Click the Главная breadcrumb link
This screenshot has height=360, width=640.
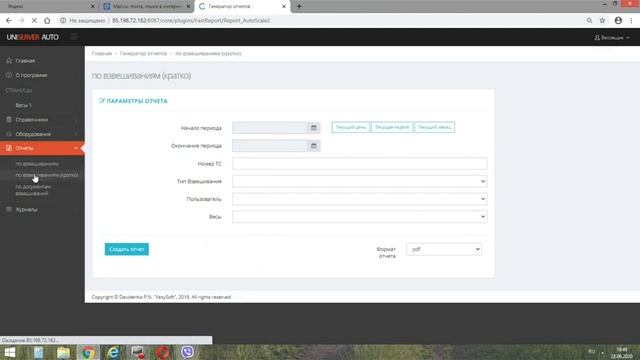[x=102, y=53]
